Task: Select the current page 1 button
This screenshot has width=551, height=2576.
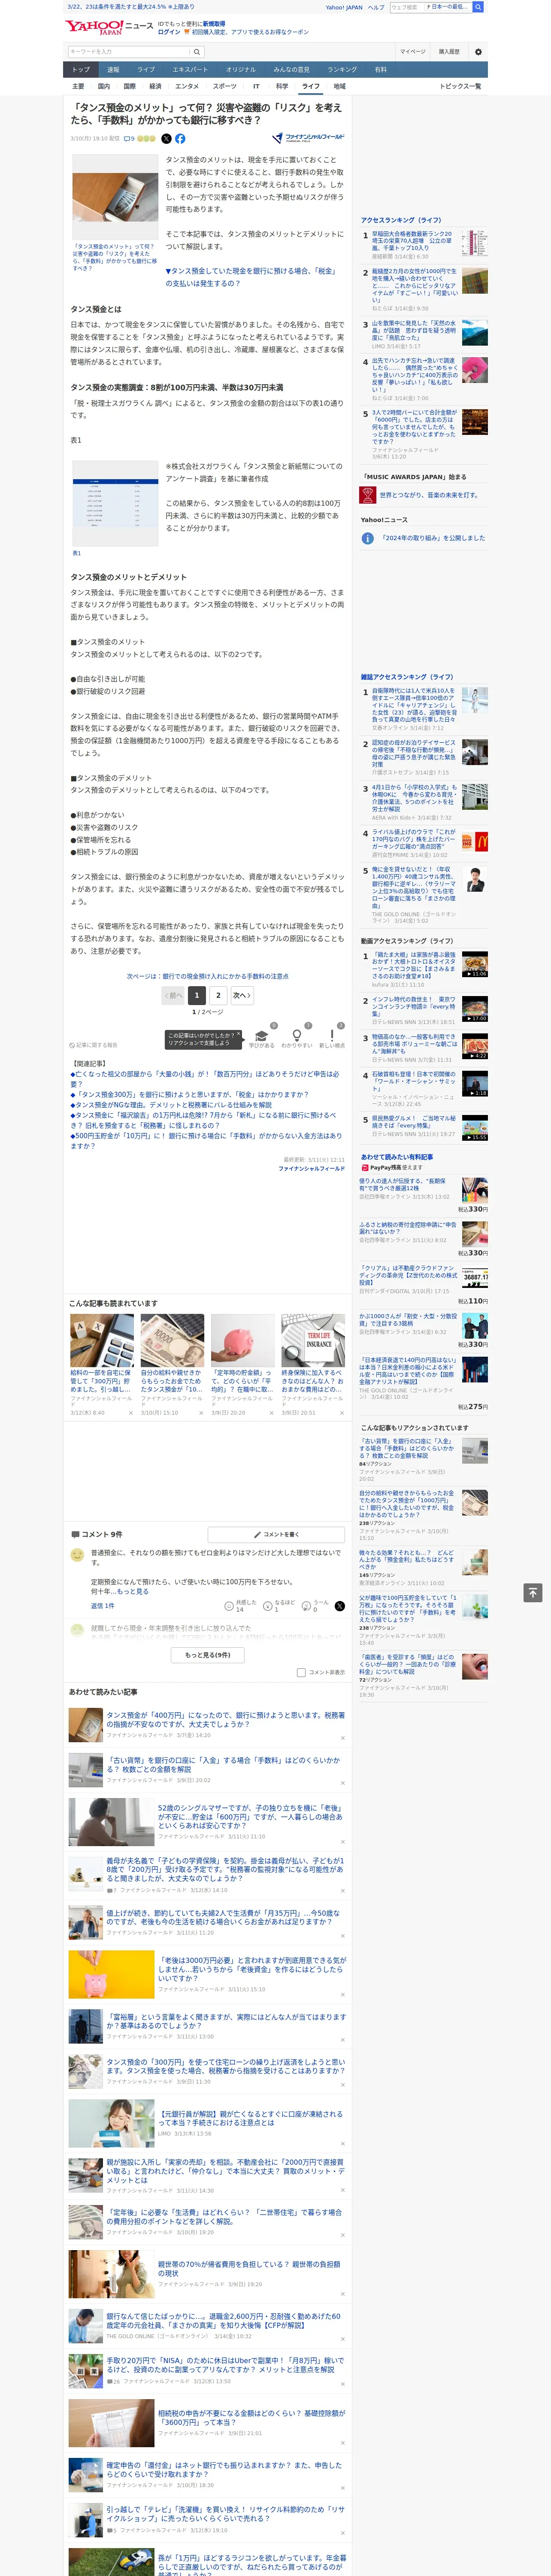Action: click(197, 995)
